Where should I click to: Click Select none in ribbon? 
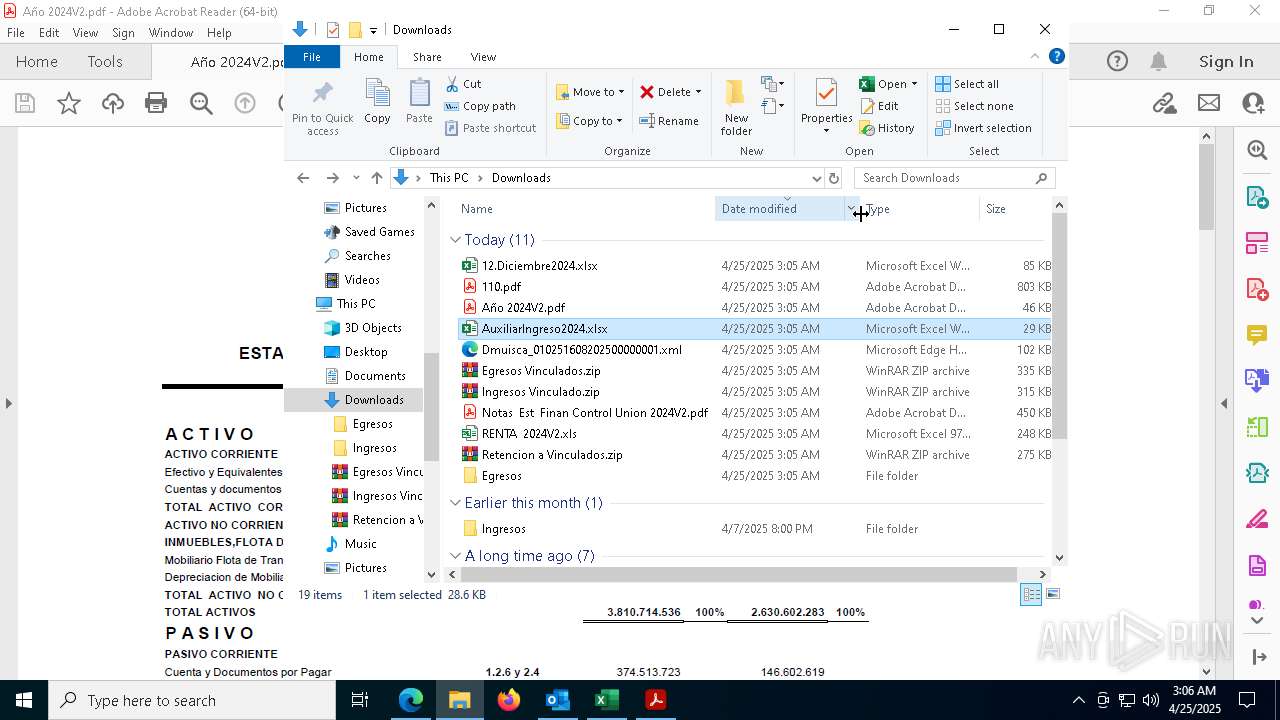[974, 106]
